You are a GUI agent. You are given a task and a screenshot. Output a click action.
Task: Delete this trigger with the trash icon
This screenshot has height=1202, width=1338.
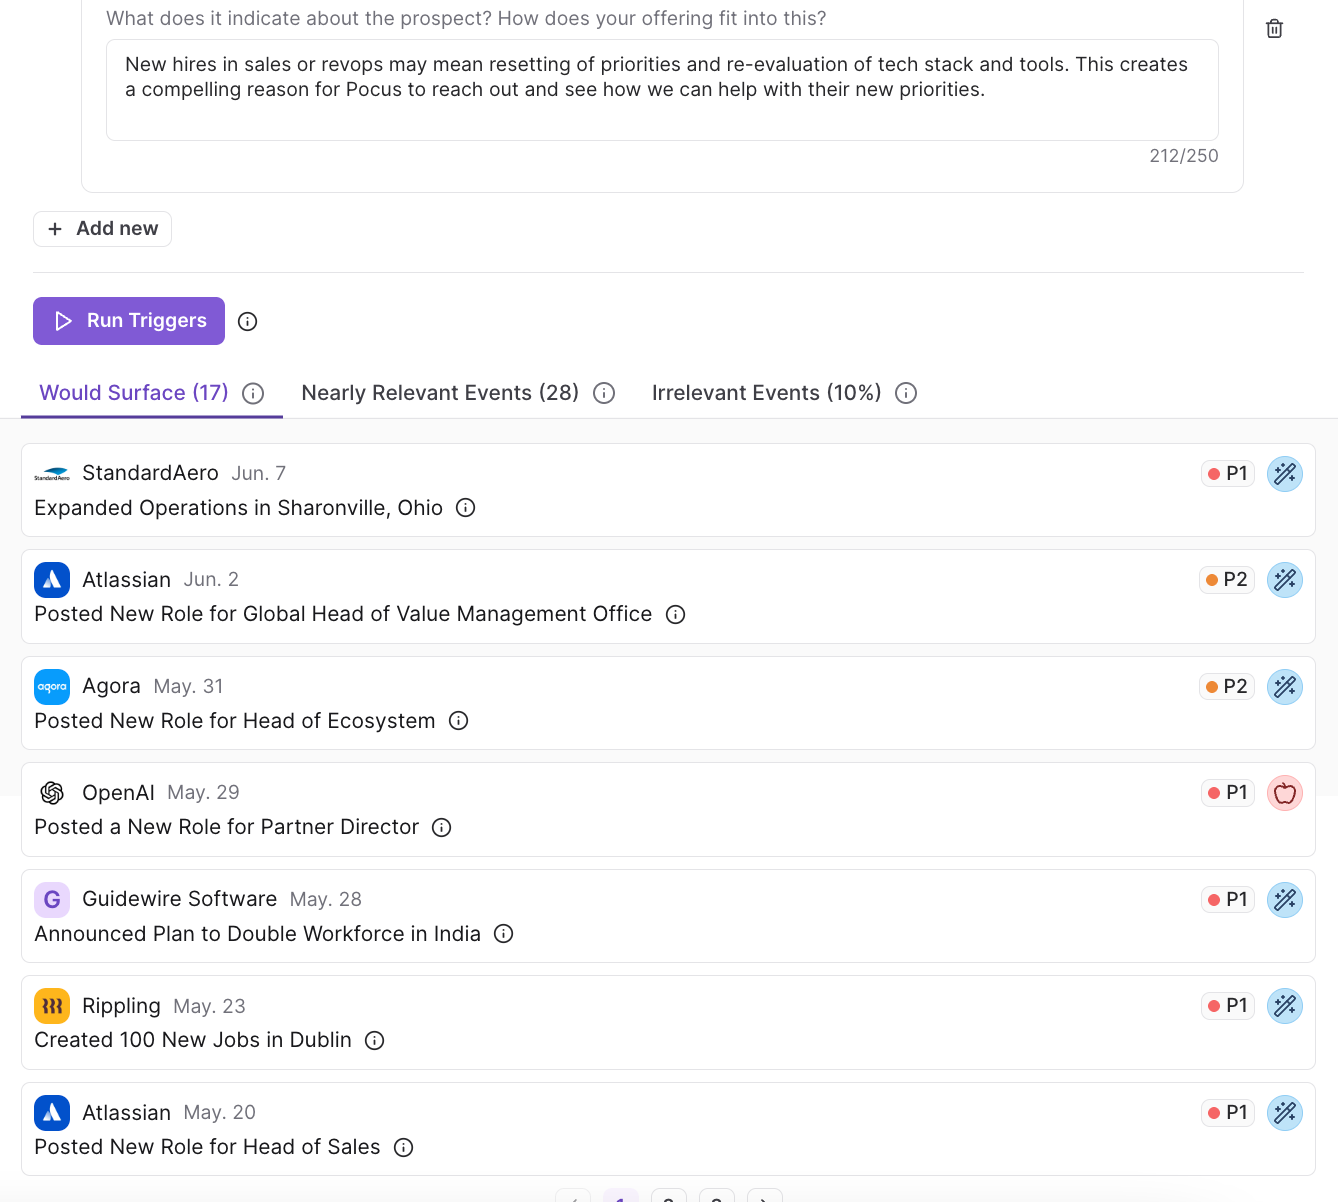pos(1274,29)
